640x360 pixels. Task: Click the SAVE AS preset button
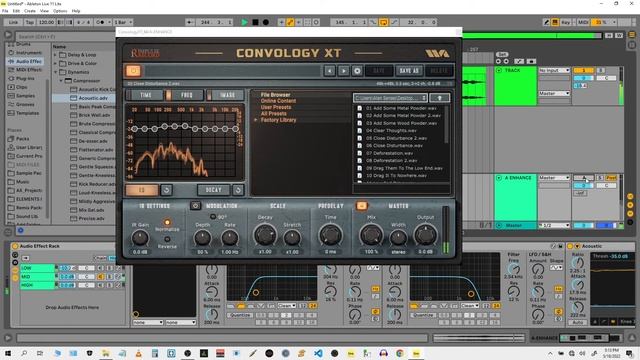point(409,71)
